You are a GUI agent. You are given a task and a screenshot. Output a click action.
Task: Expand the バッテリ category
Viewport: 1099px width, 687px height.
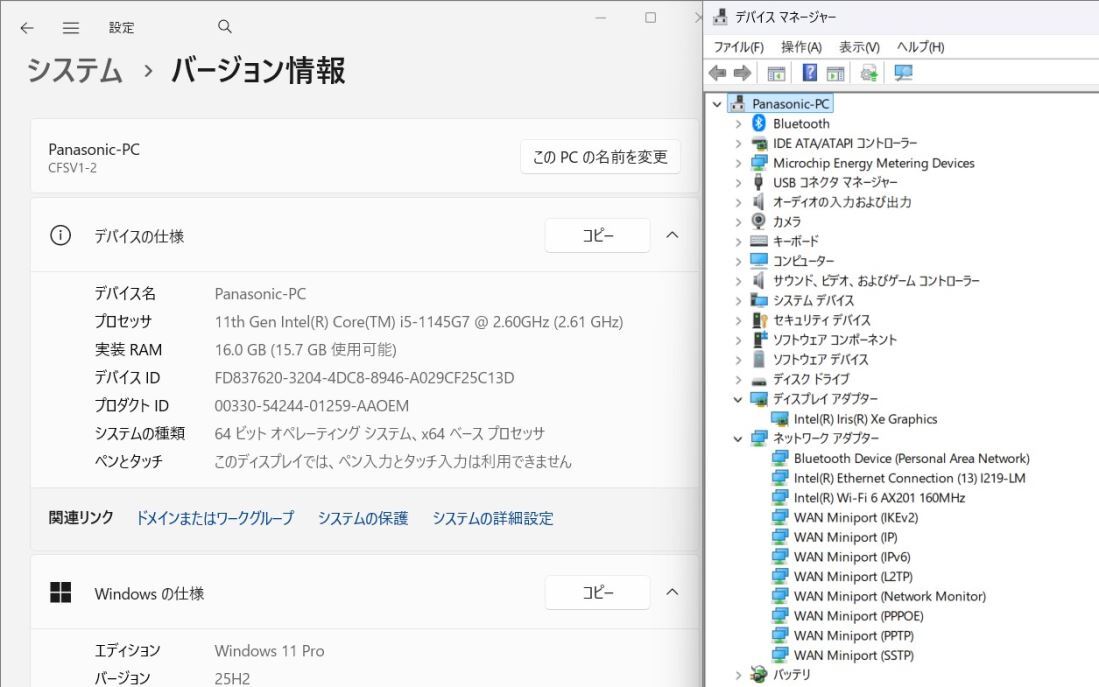739,675
